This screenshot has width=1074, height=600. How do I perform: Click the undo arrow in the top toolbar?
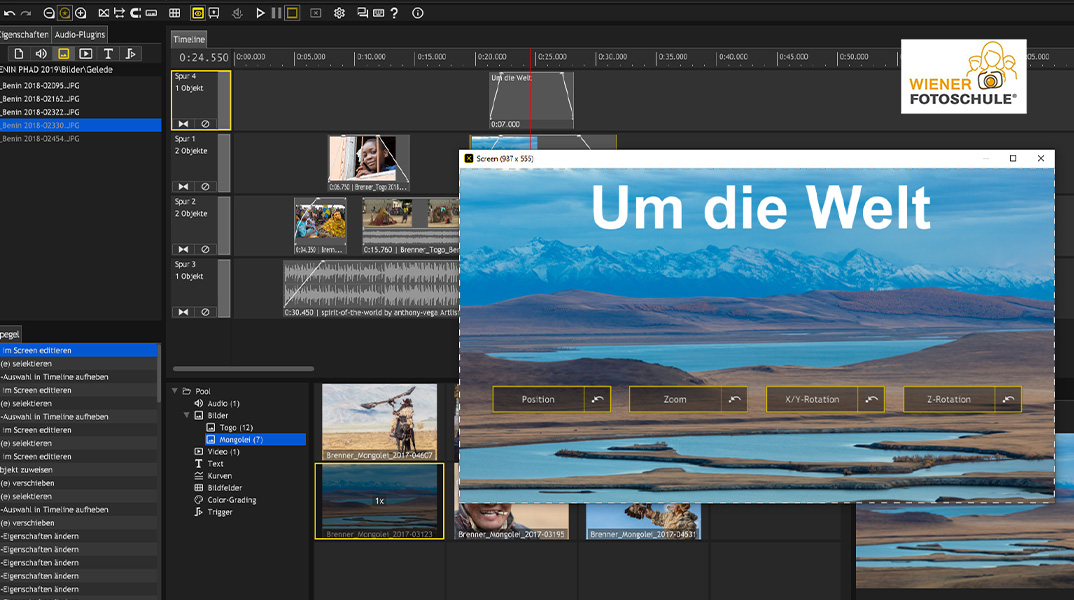coord(9,13)
